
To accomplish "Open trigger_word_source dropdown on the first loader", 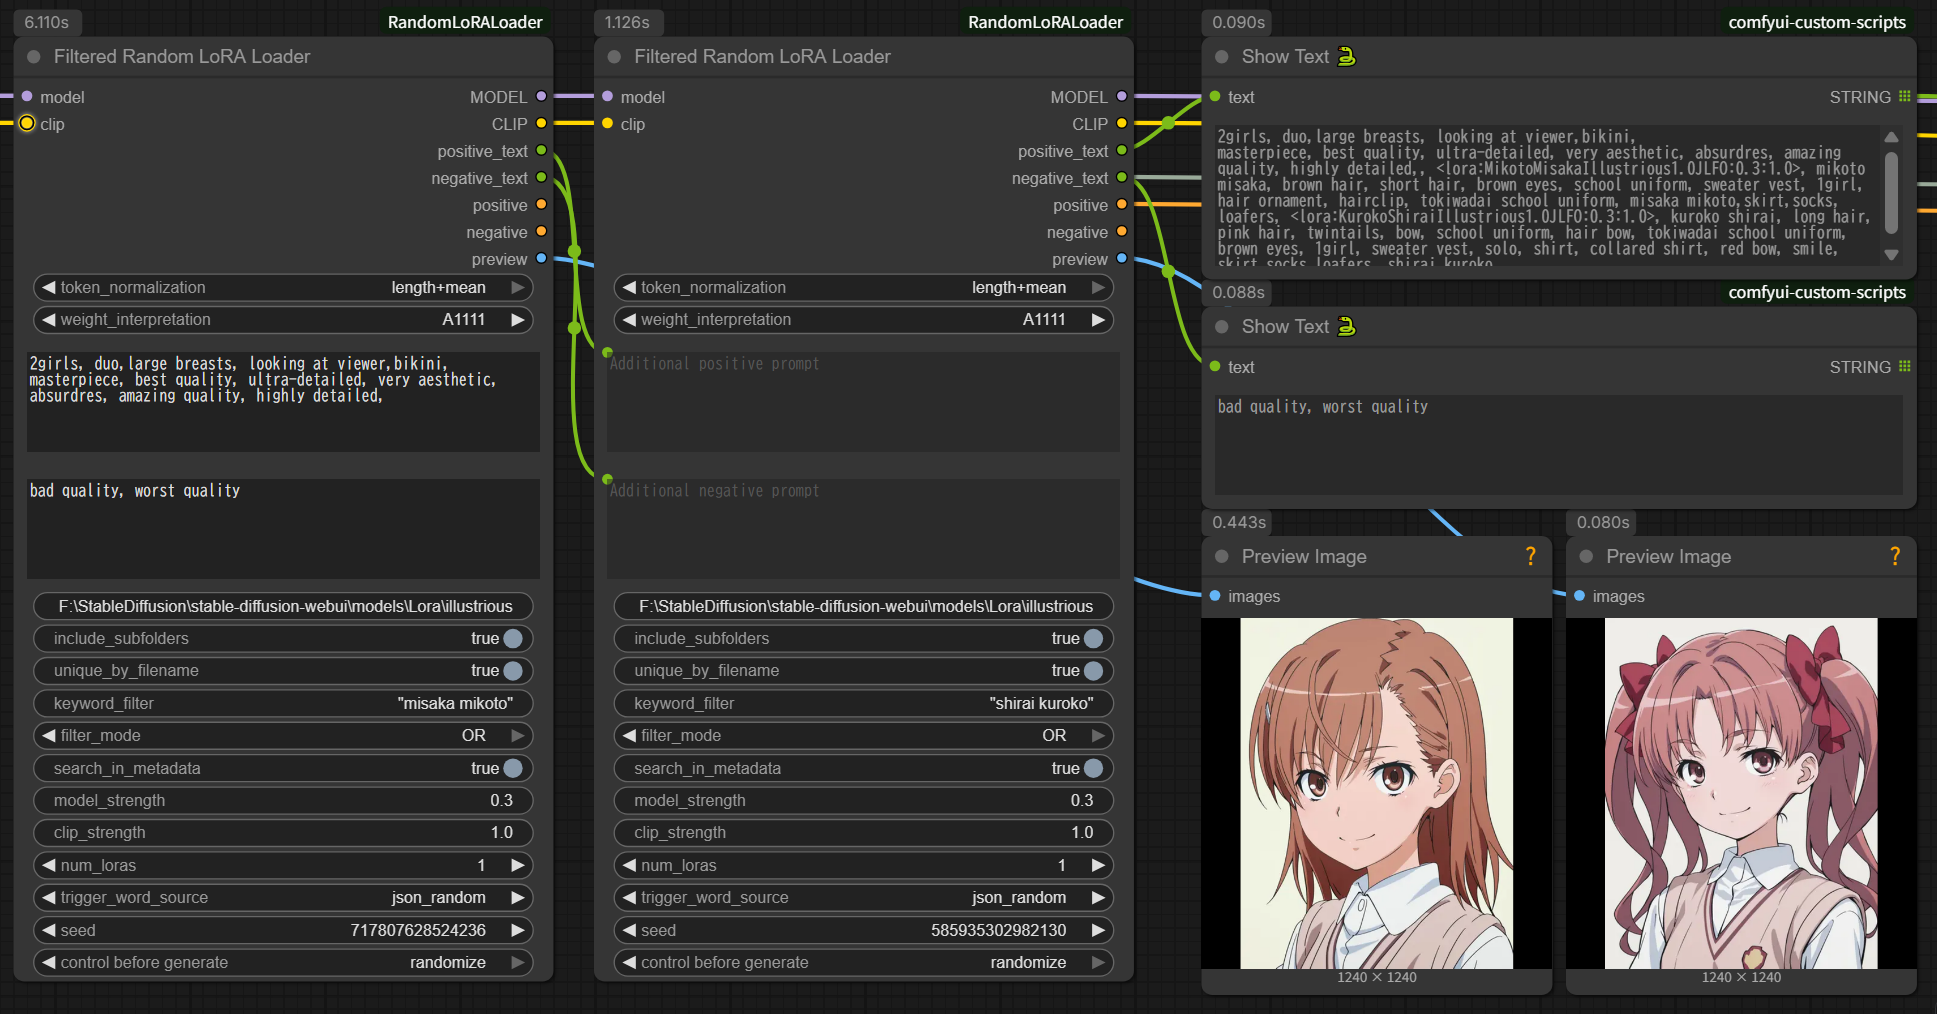I will point(283,897).
